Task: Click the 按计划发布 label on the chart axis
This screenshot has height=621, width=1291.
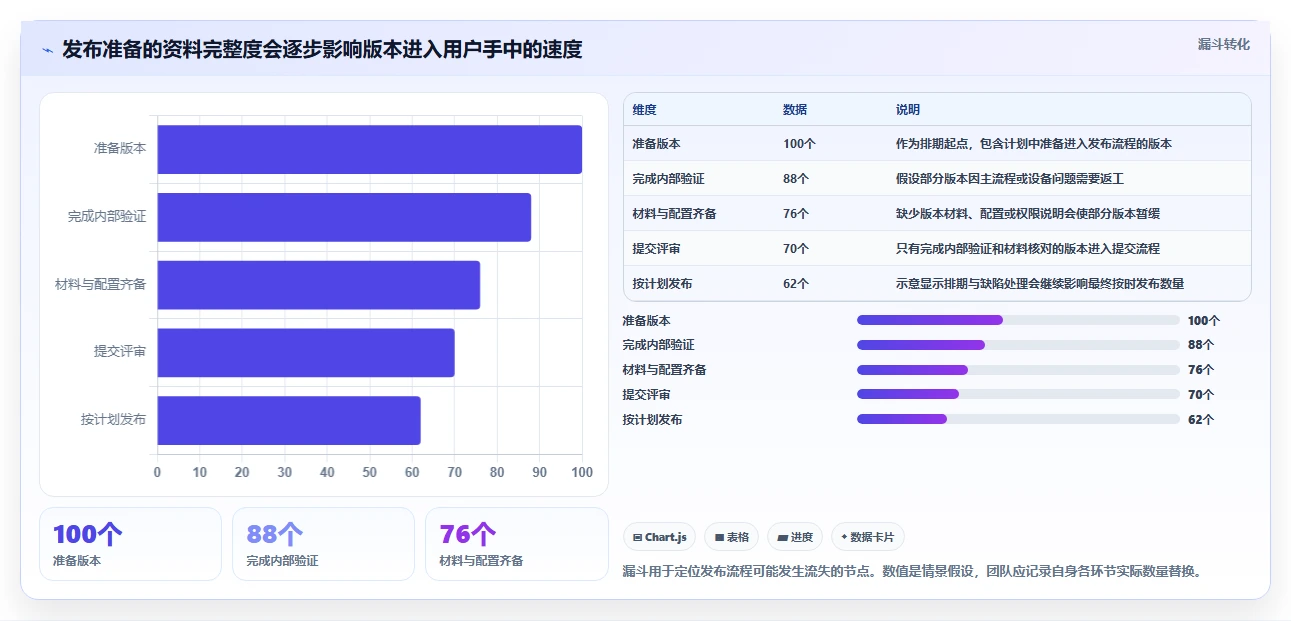Action: point(114,419)
